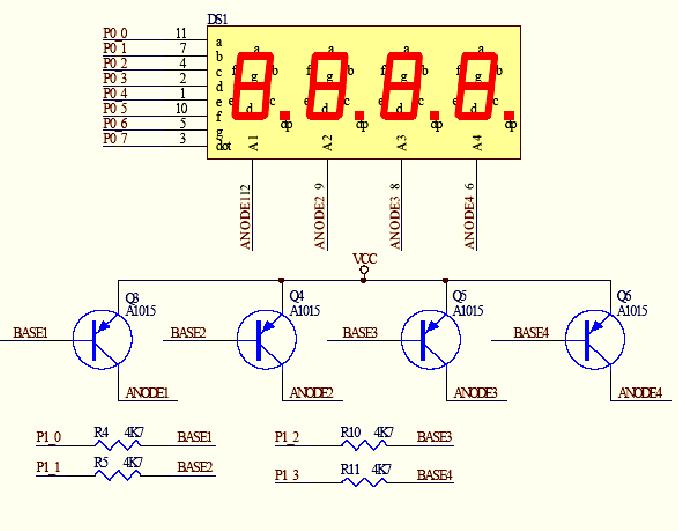Screen dimensions: 678x531
Task: Click the R4 resistor zigzag symbol
Action: coord(118,445)
